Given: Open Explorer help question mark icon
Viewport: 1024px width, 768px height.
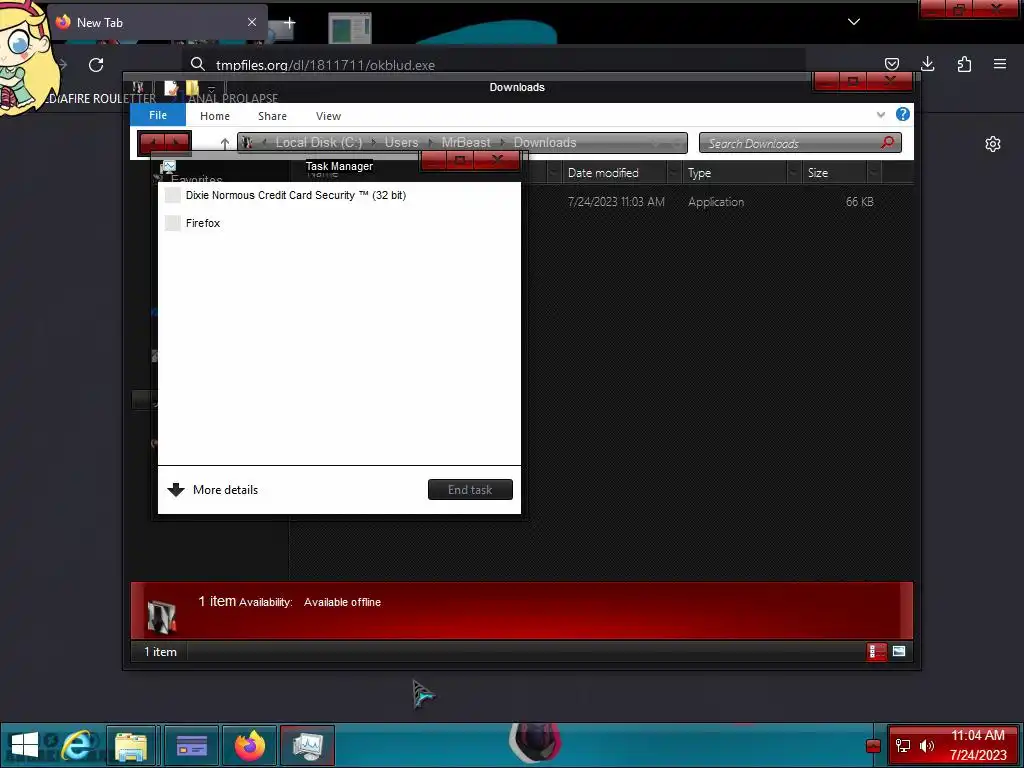Looking at the screenshot, I should pyautogui.click(x=903, y=114).
